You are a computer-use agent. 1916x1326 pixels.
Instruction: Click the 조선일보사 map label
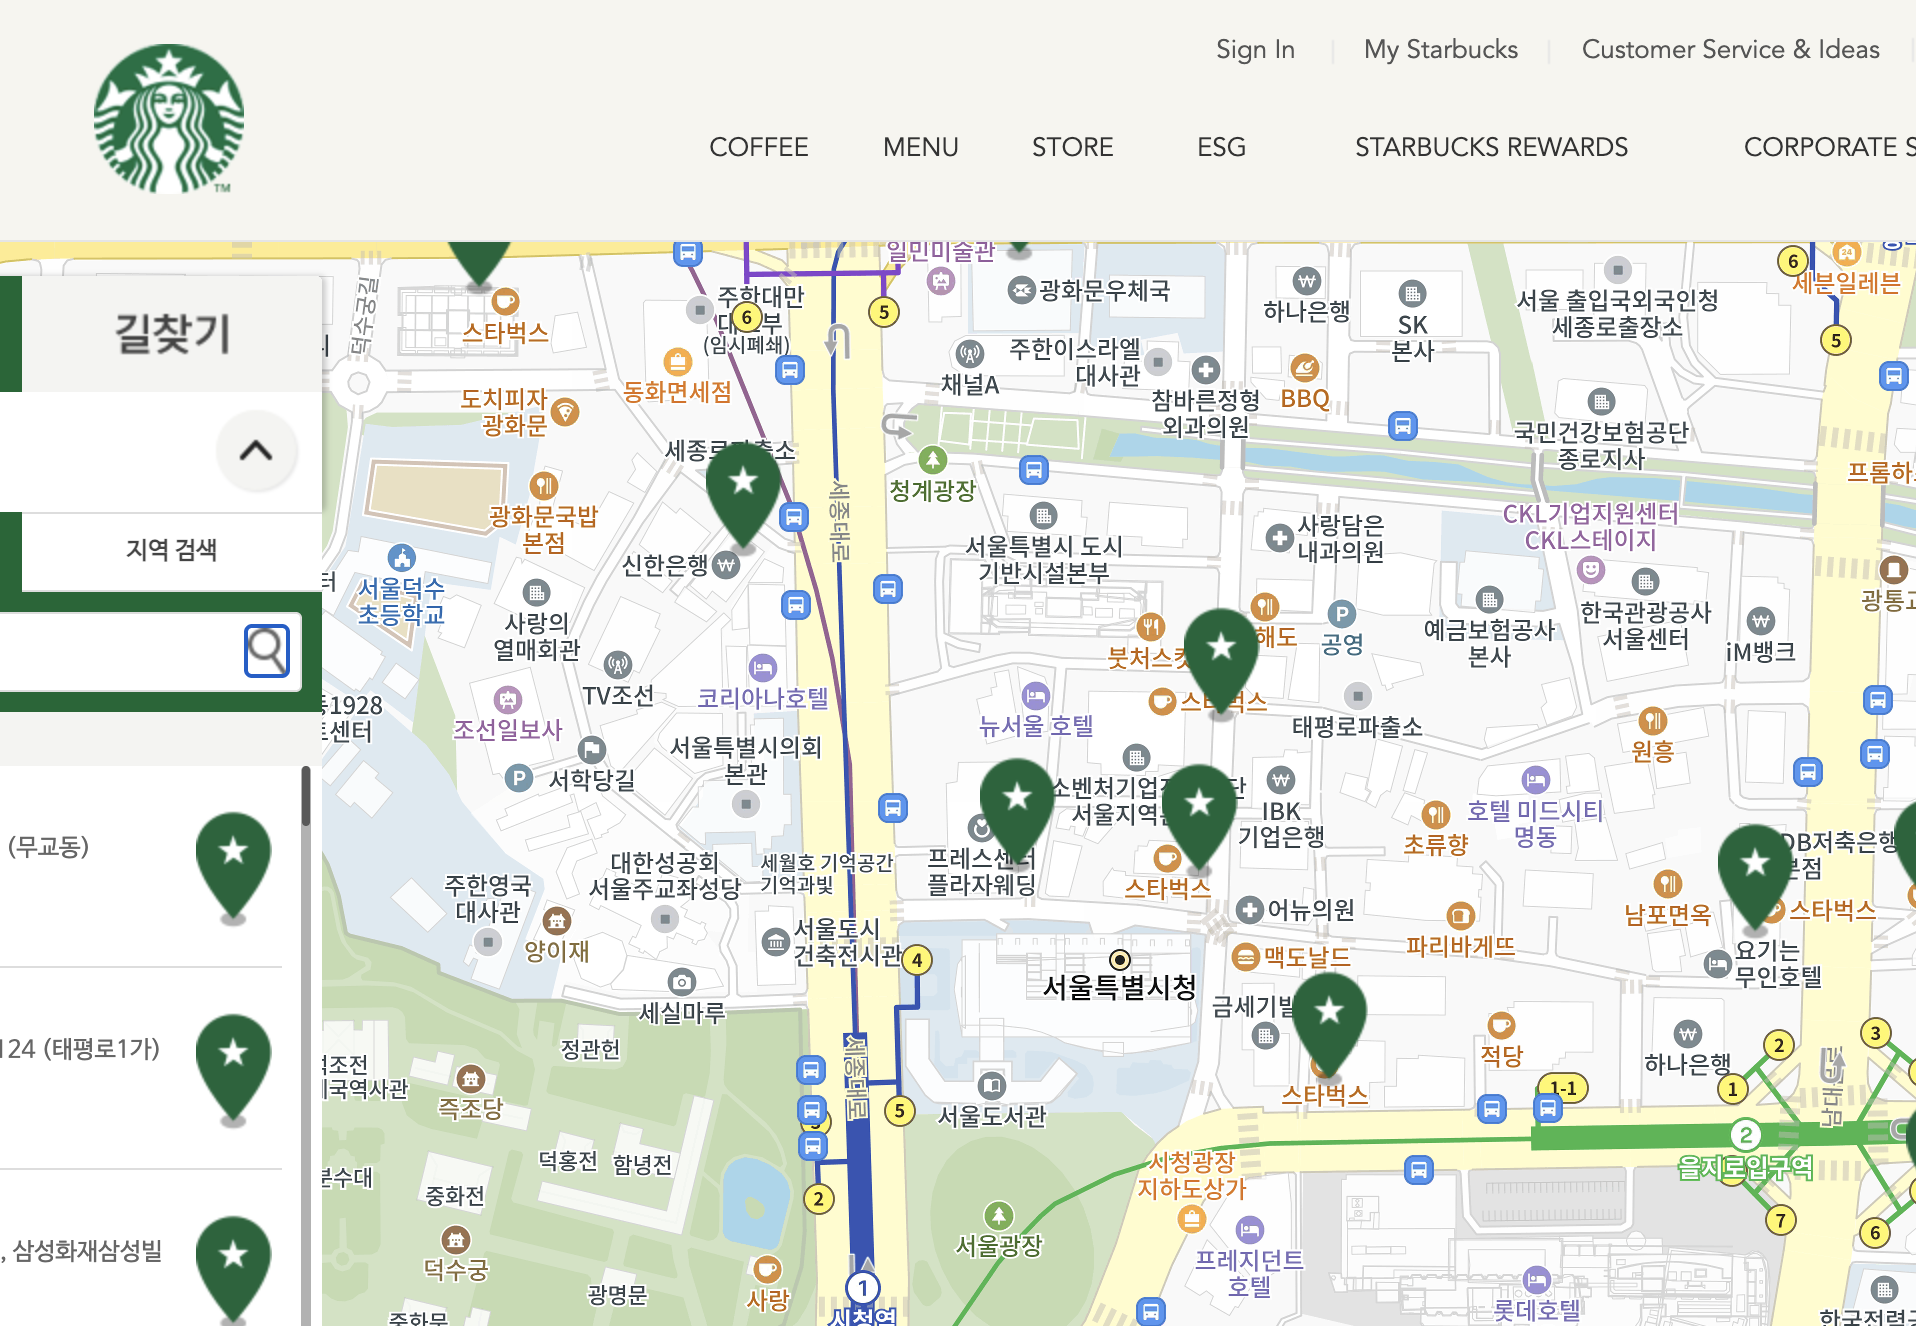click(x=508, y=729)
